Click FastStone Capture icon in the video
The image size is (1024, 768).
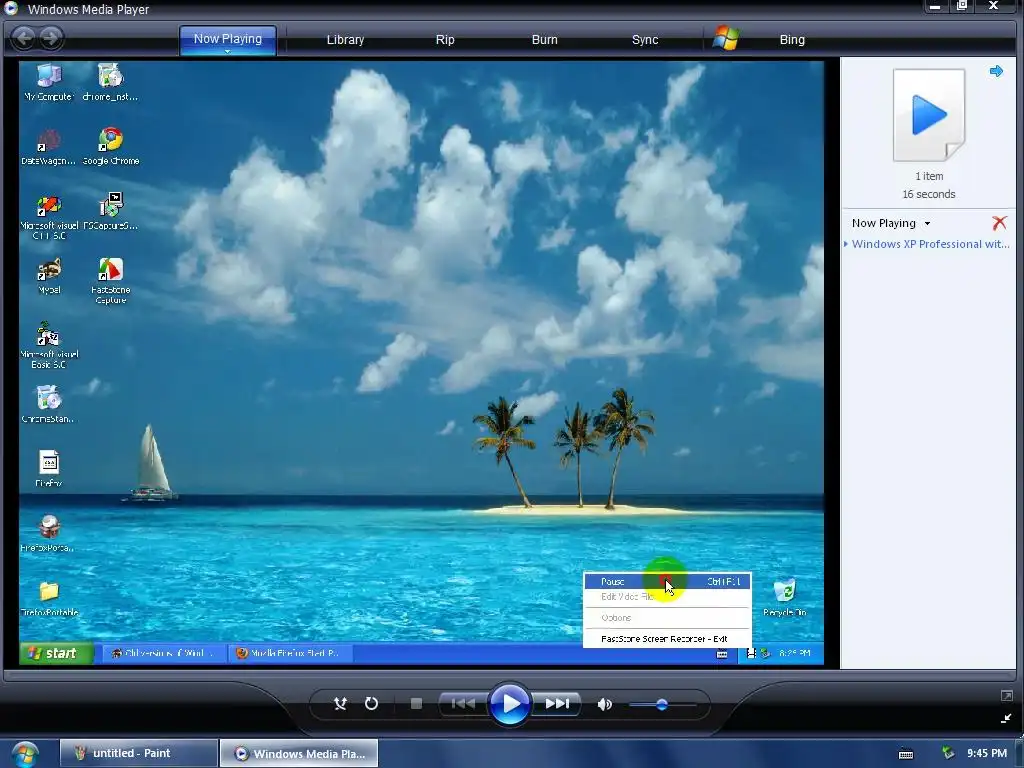click(110, 281)
